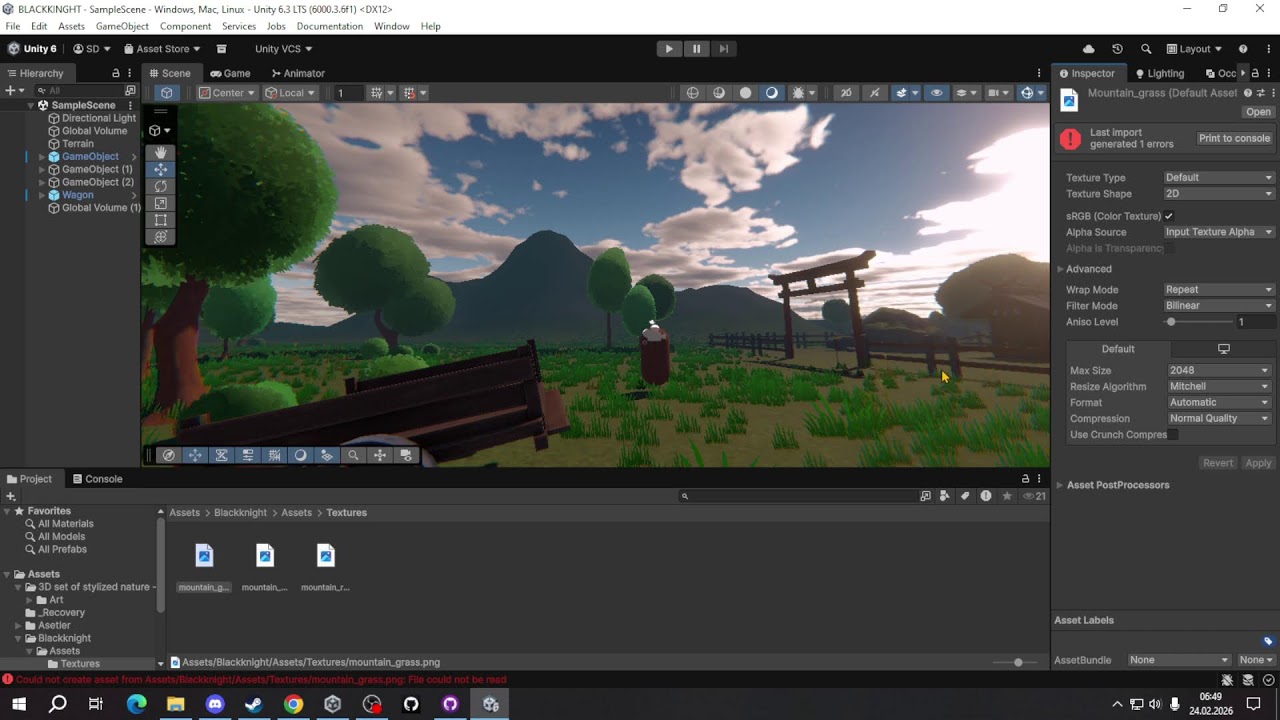This screenshot has height=720, width=1280.
Task: Expand the Wagon object in Hierarchy
Action: click(42, 195)
